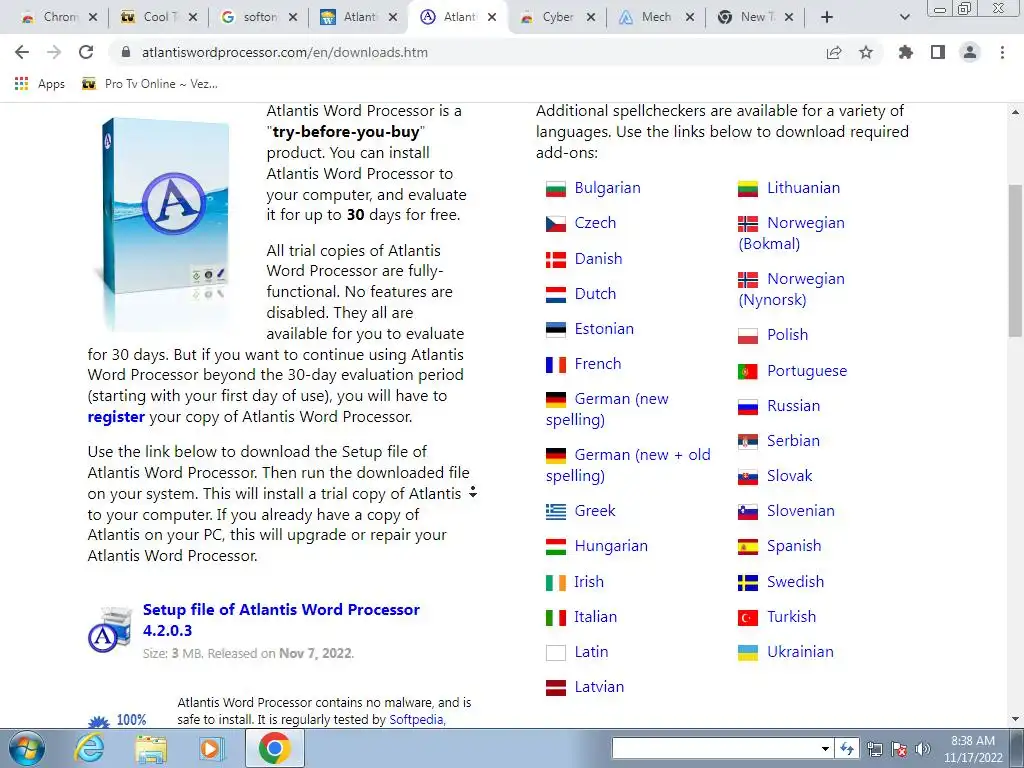Open the volume speaker tray icon
The image size is (1024, 768).
click(x=923, y=749)
